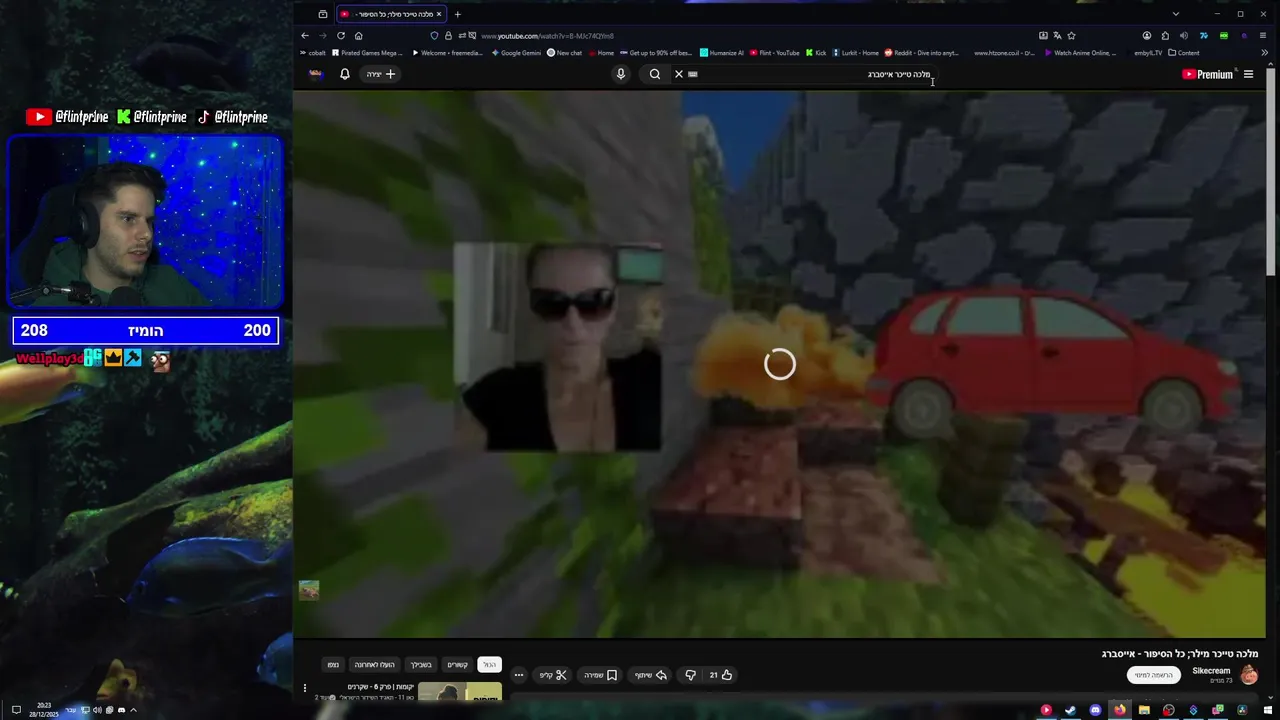Open the cobalt bookmark

[x=313, y=53]
